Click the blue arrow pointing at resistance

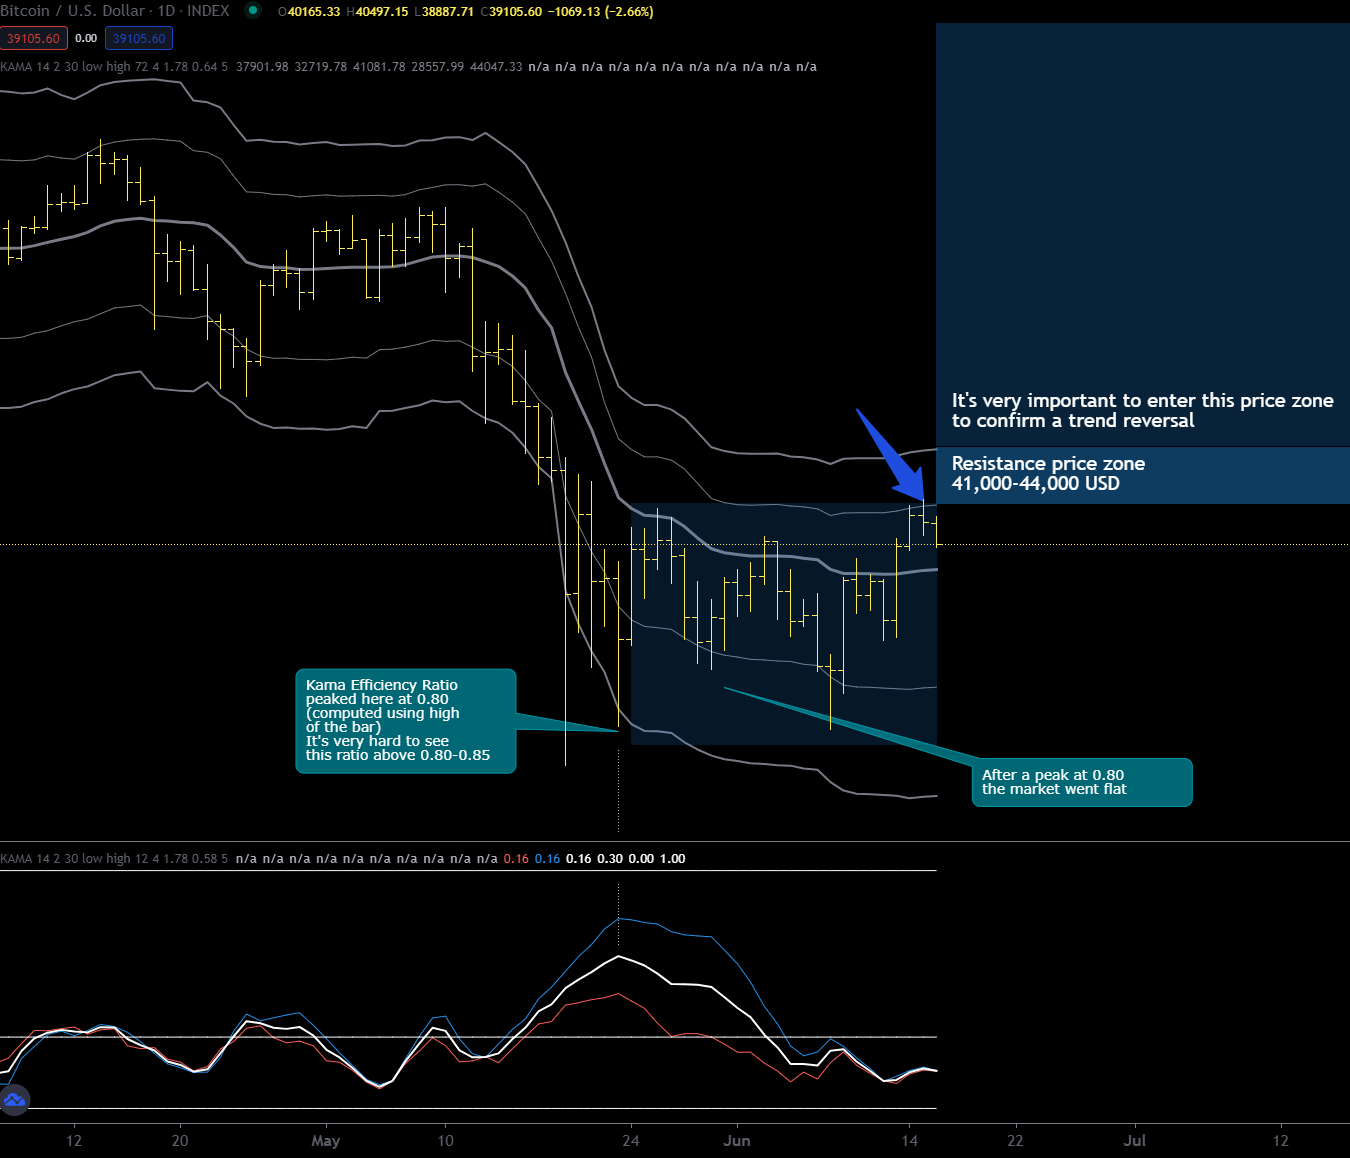[890, 454]
